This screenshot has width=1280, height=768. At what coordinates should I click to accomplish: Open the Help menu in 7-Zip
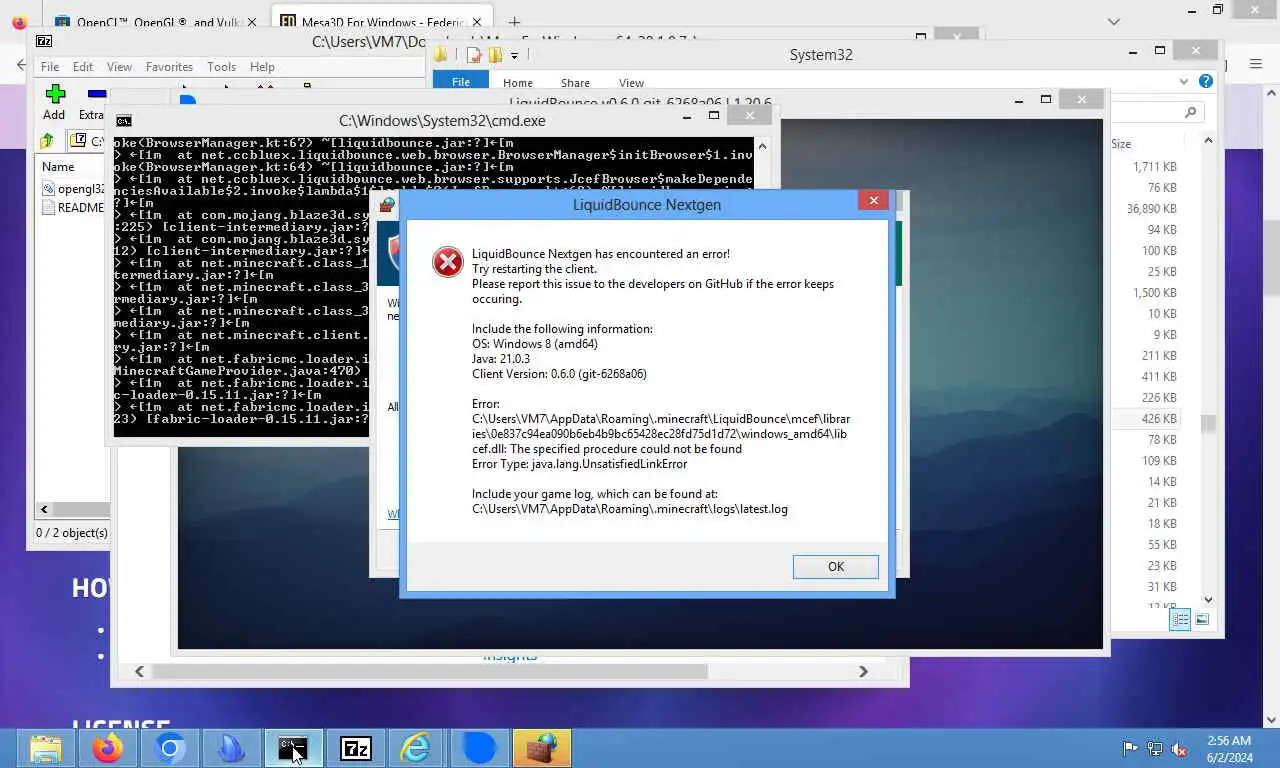click(x=262, y=67)
